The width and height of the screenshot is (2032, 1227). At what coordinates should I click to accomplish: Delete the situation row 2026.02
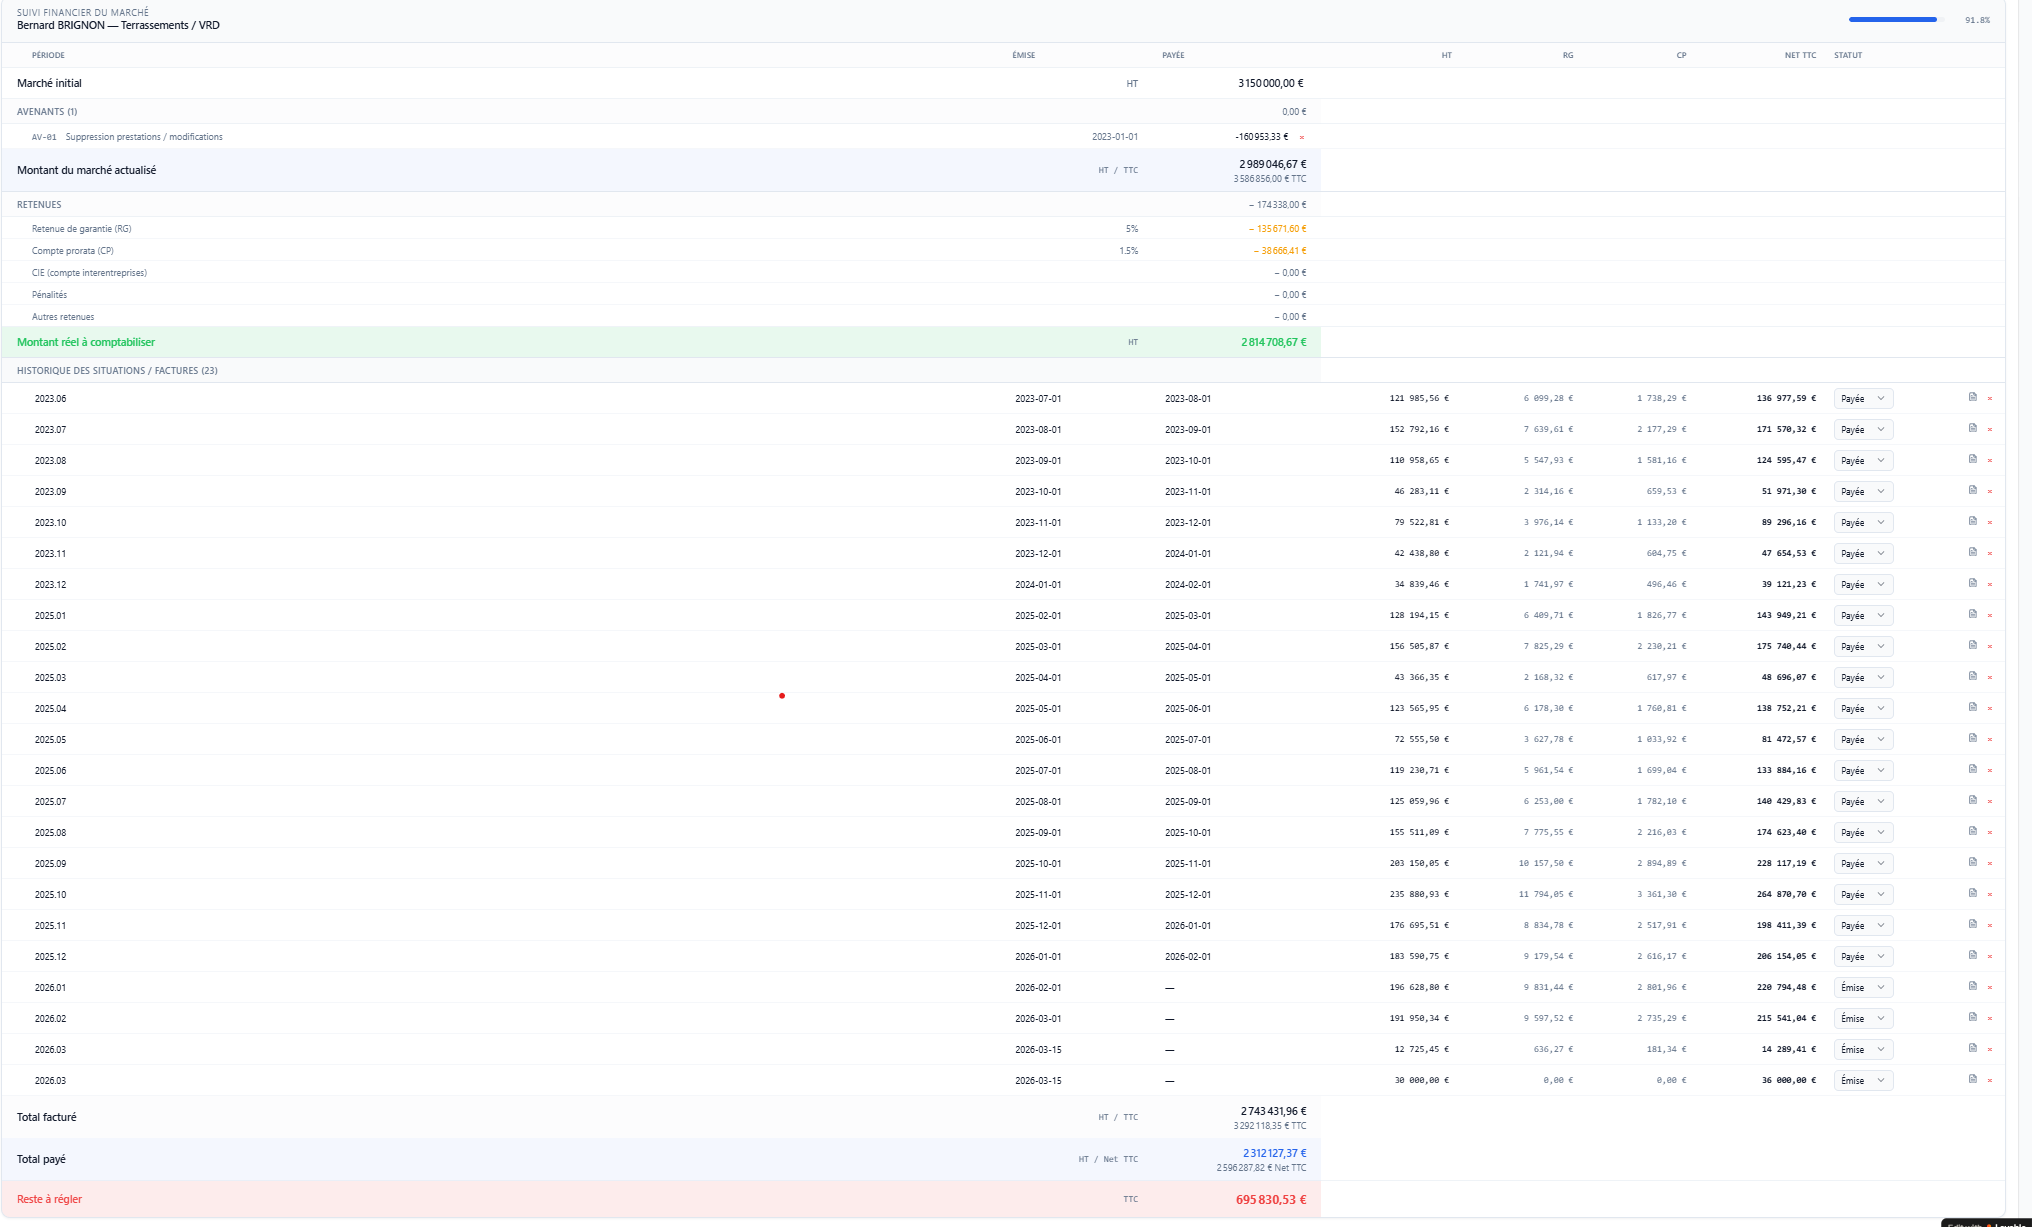[1989, 1018]
